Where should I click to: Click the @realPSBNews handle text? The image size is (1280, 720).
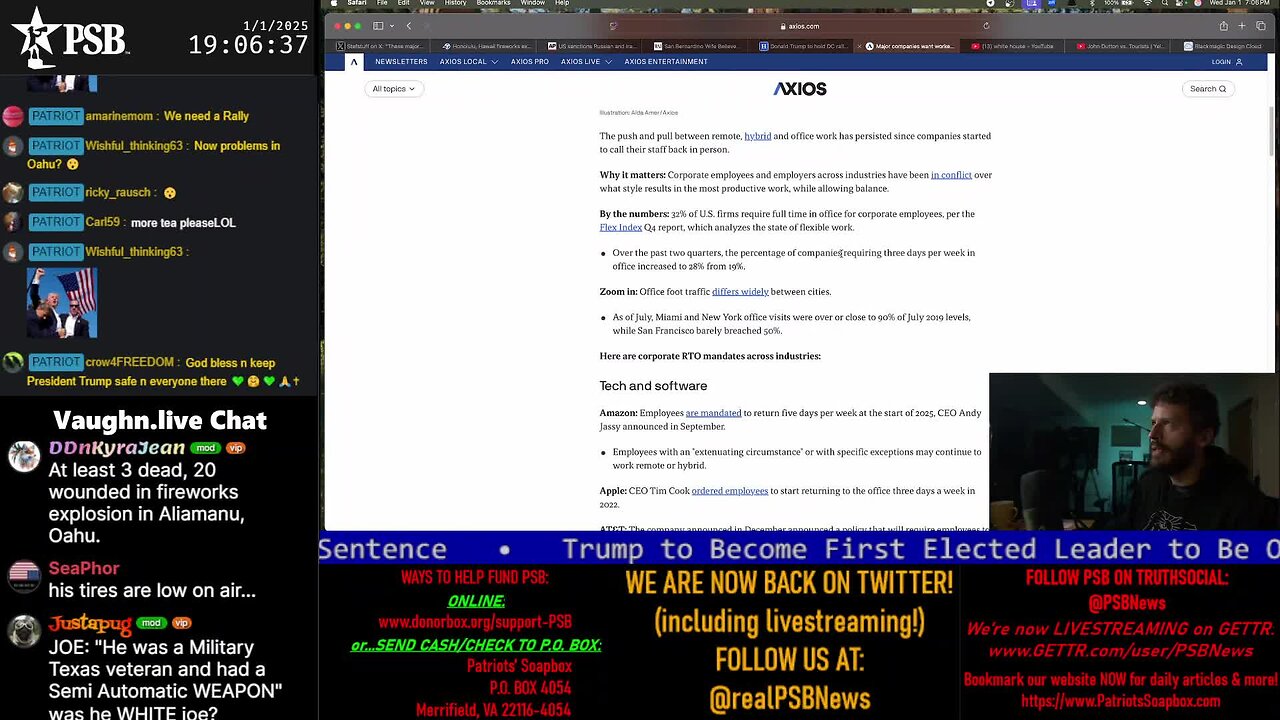tap(790, 698)
